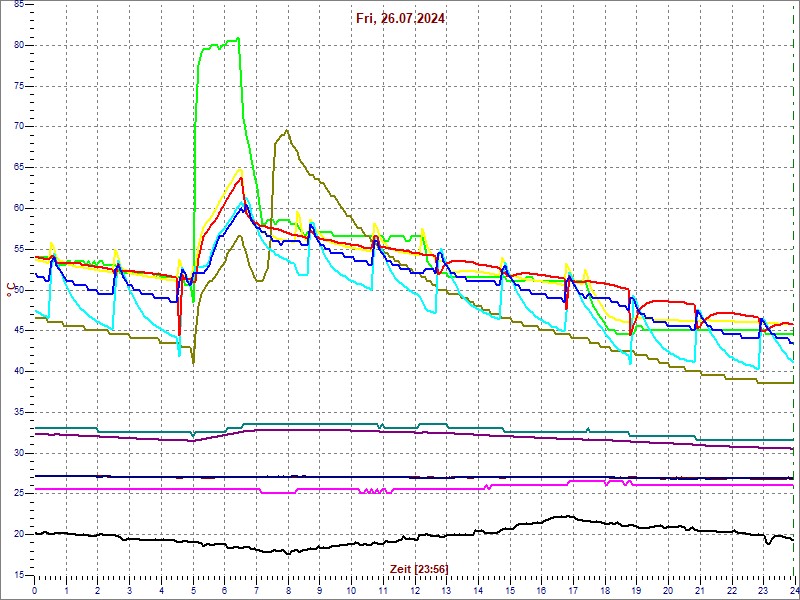This screenshot has height=600, width=800.
Task: Click hour '24' on the time axis
Action: (793, 590)
